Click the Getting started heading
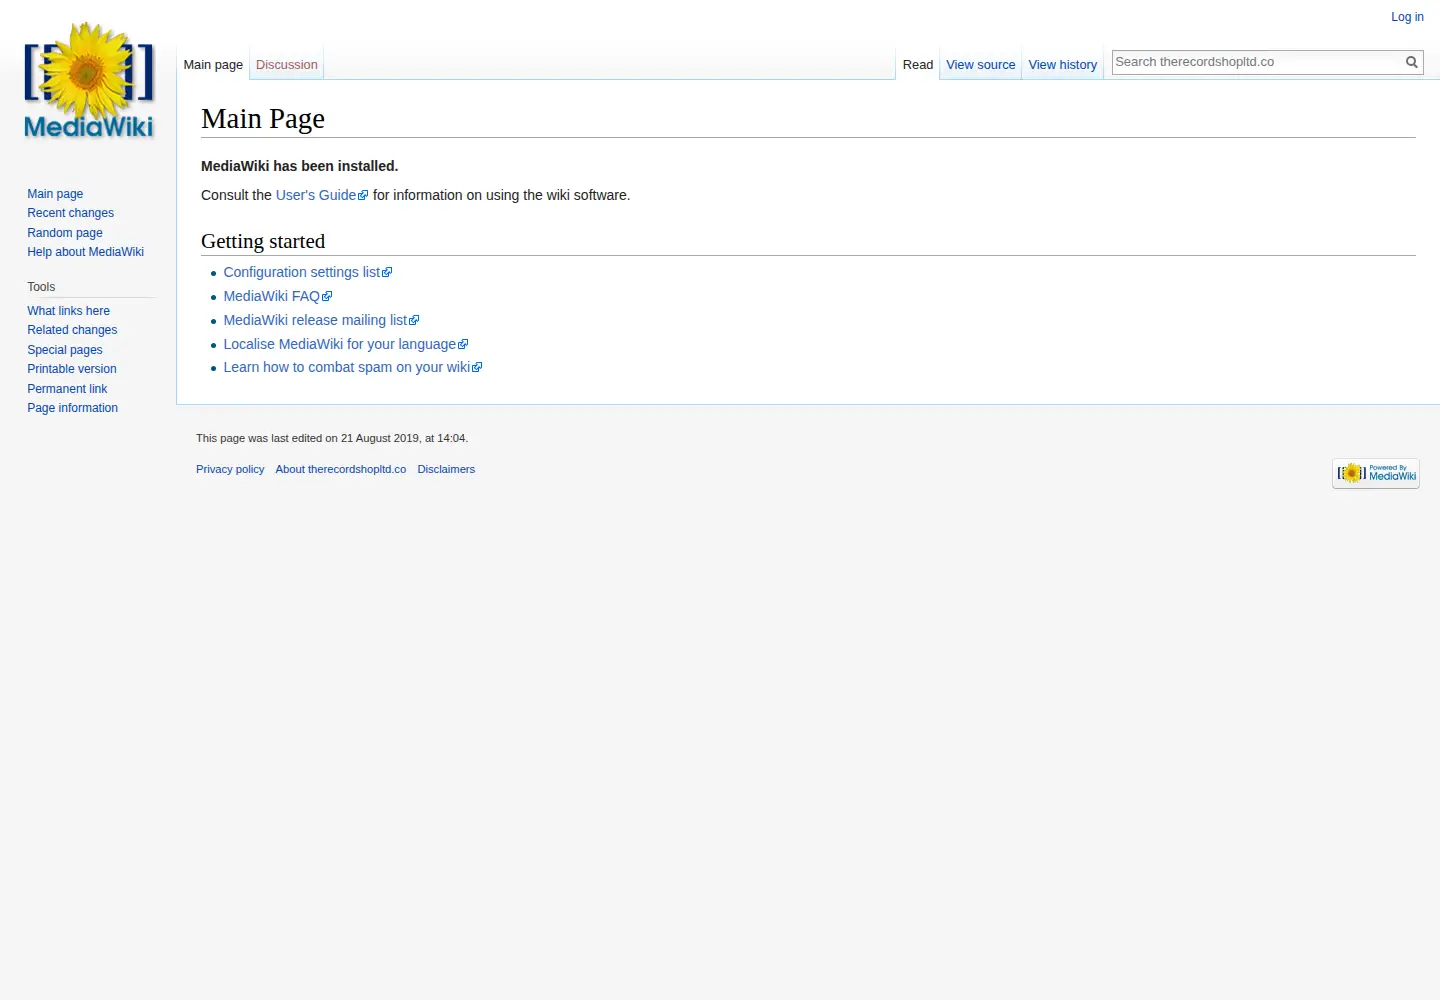 point(263,241)
